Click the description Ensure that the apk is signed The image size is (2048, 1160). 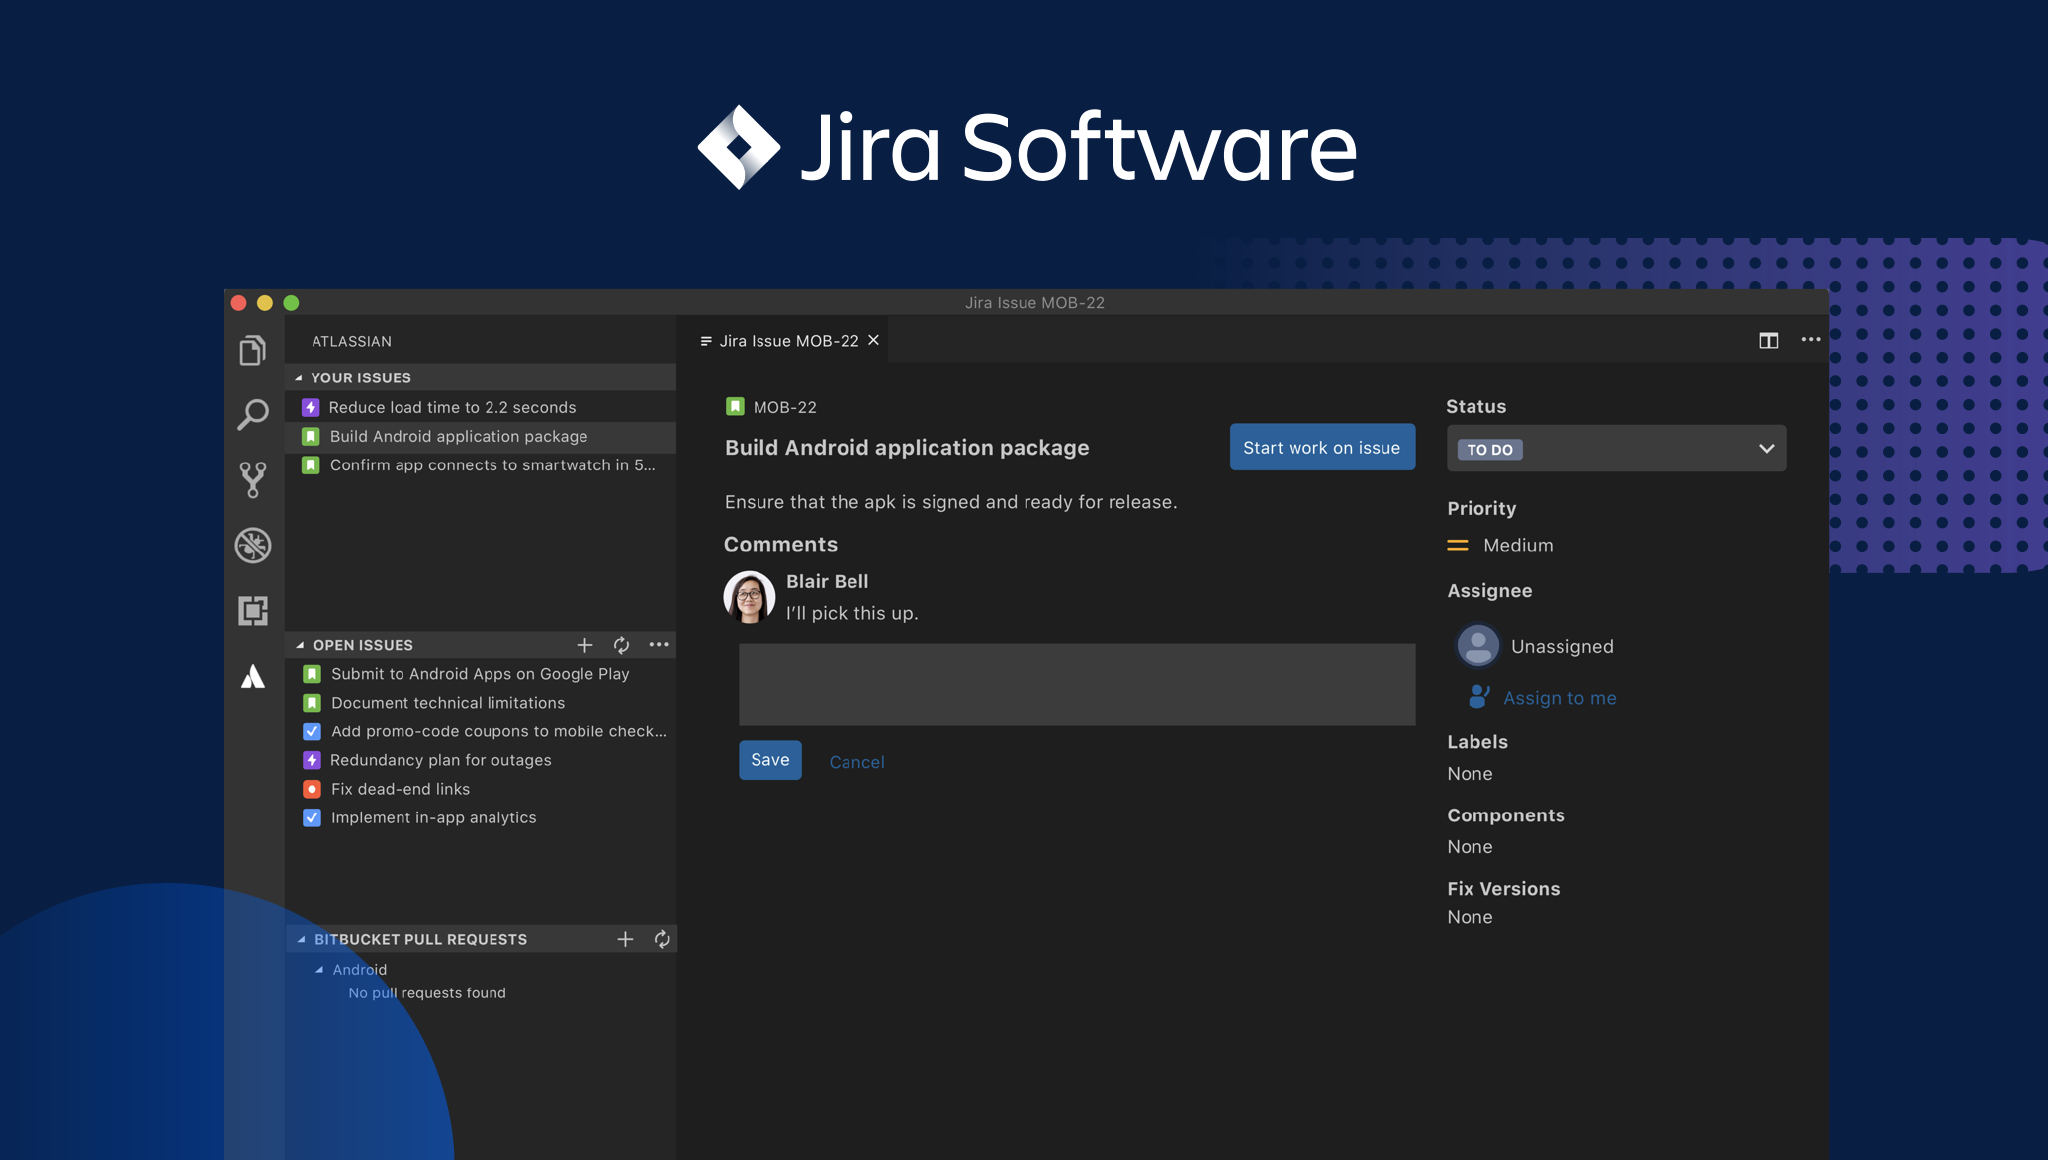click(x=951, y=502)
